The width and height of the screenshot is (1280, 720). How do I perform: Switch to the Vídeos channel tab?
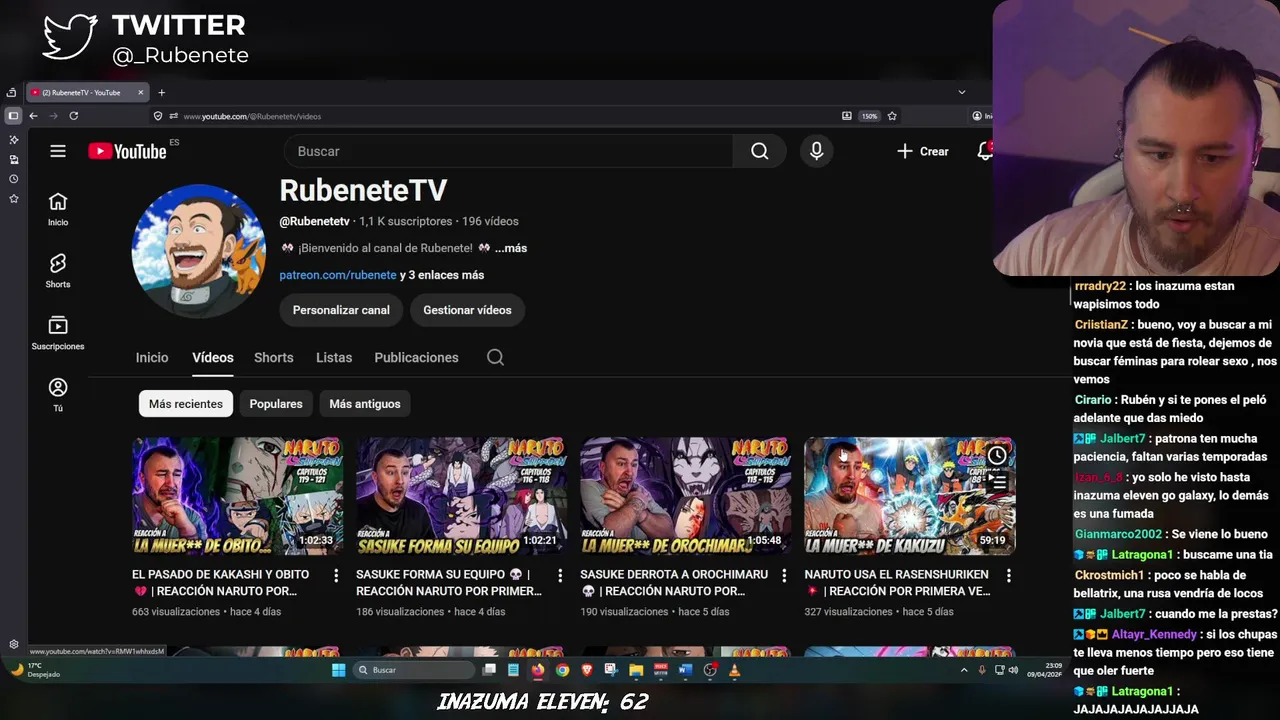pos(213,357)
